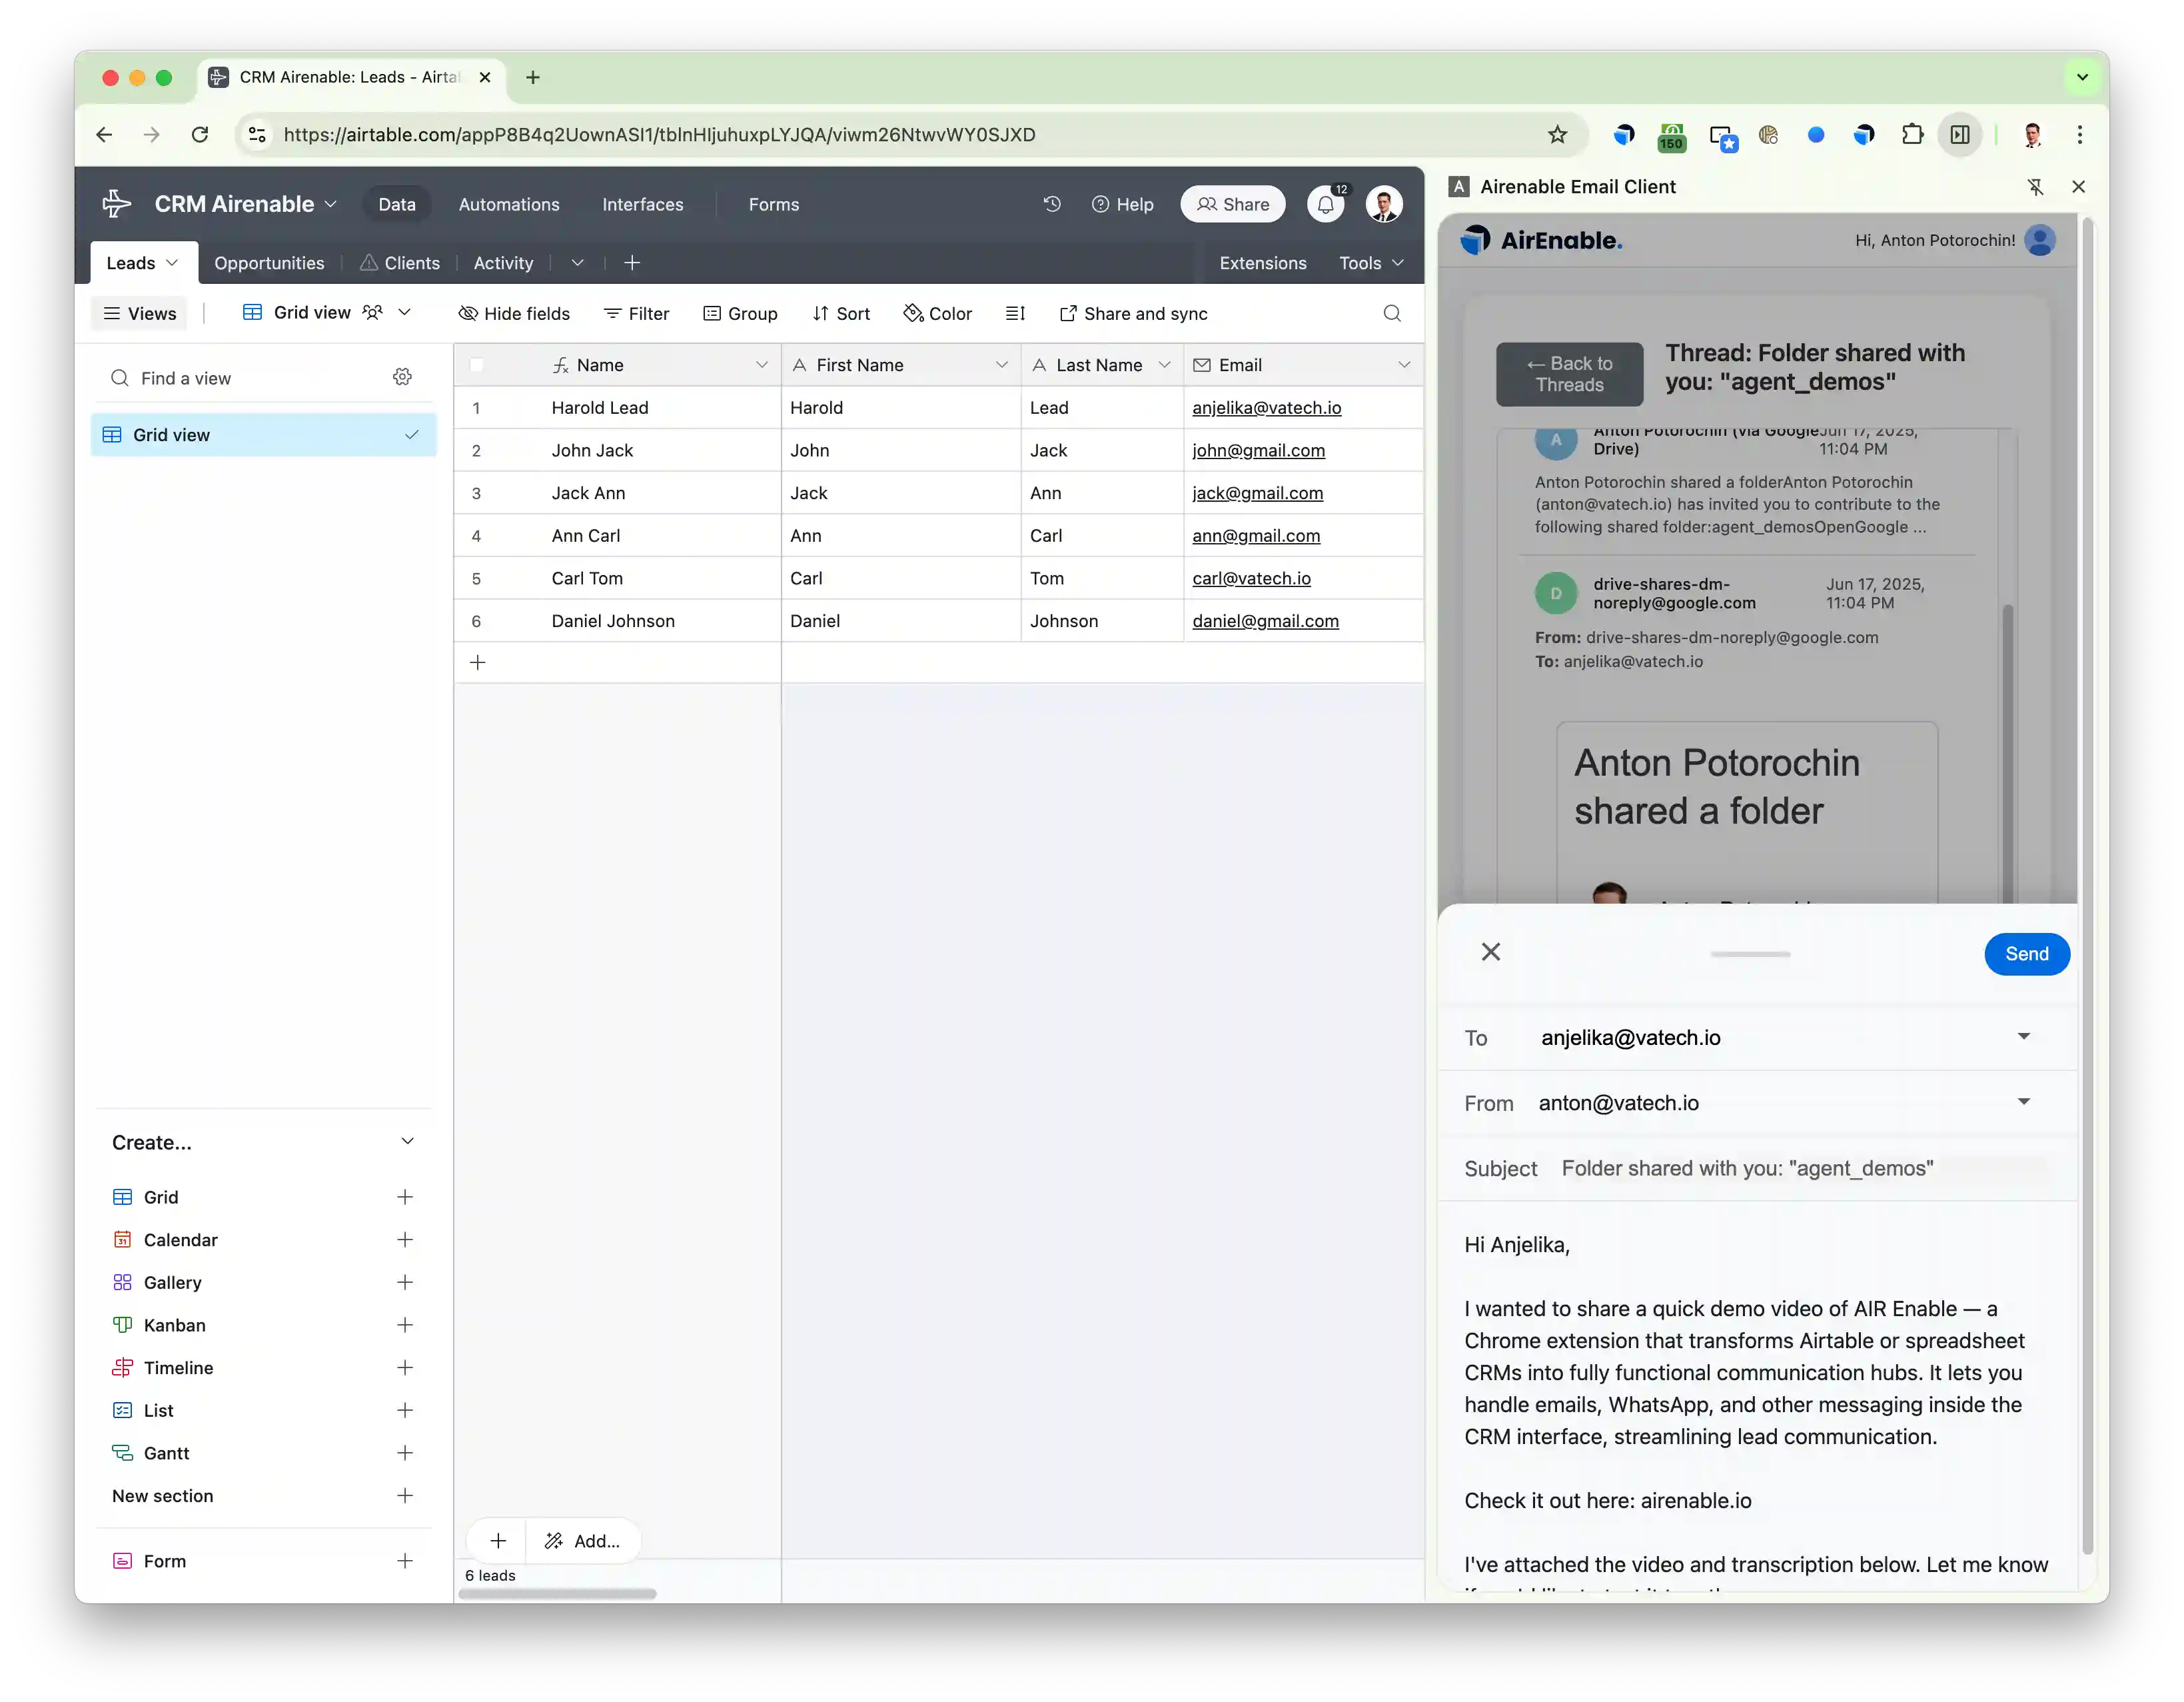The width and height of the screenshot is (2184, 1702).
Task: Search records with the magnifying glass icon
Action: pyautogui.click(x=1391, y=313)
